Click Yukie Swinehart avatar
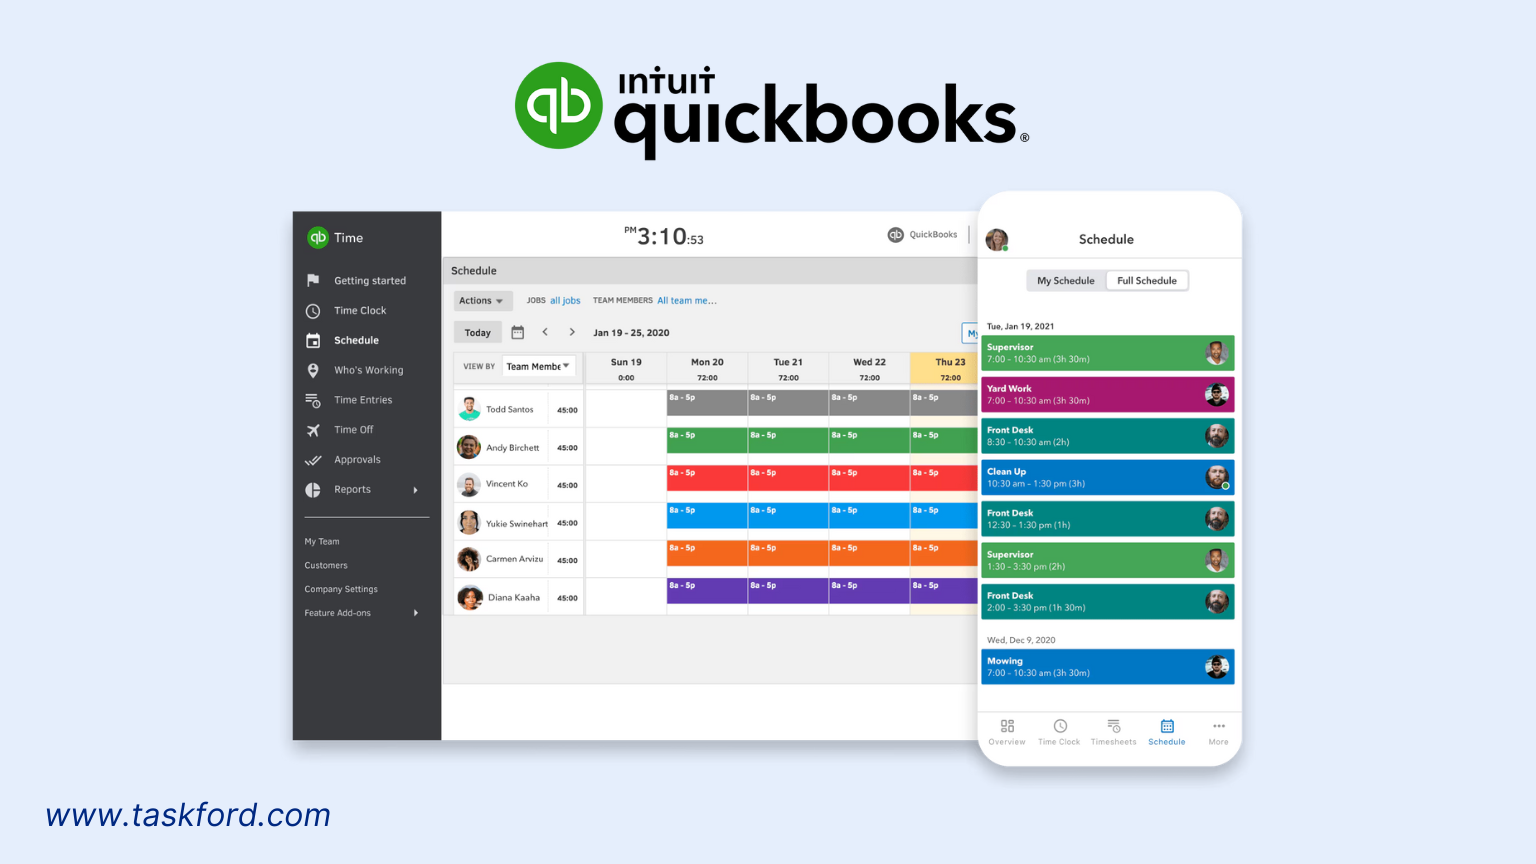 [x=469, y=523]
